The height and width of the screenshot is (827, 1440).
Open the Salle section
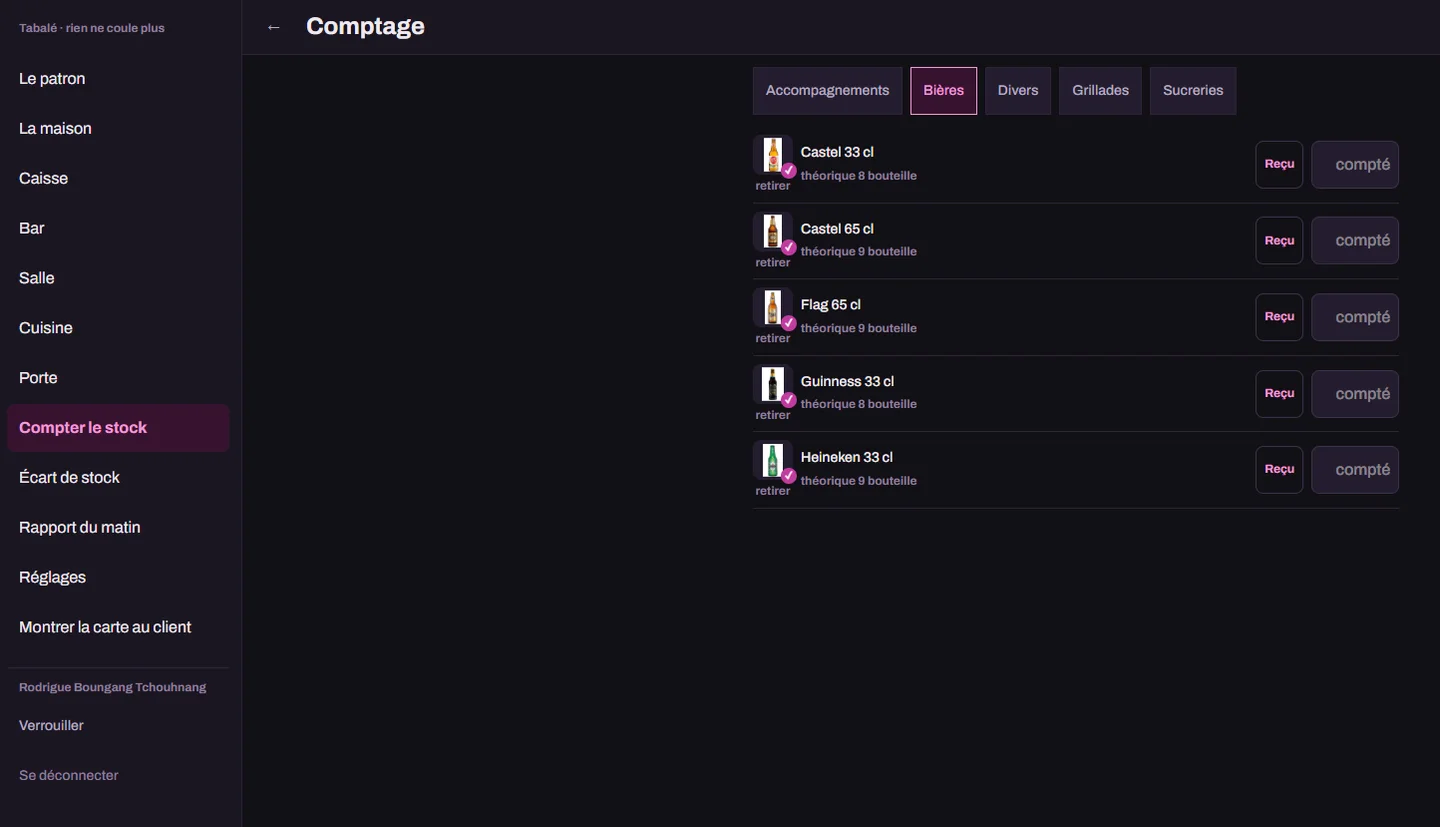[118, 279]
